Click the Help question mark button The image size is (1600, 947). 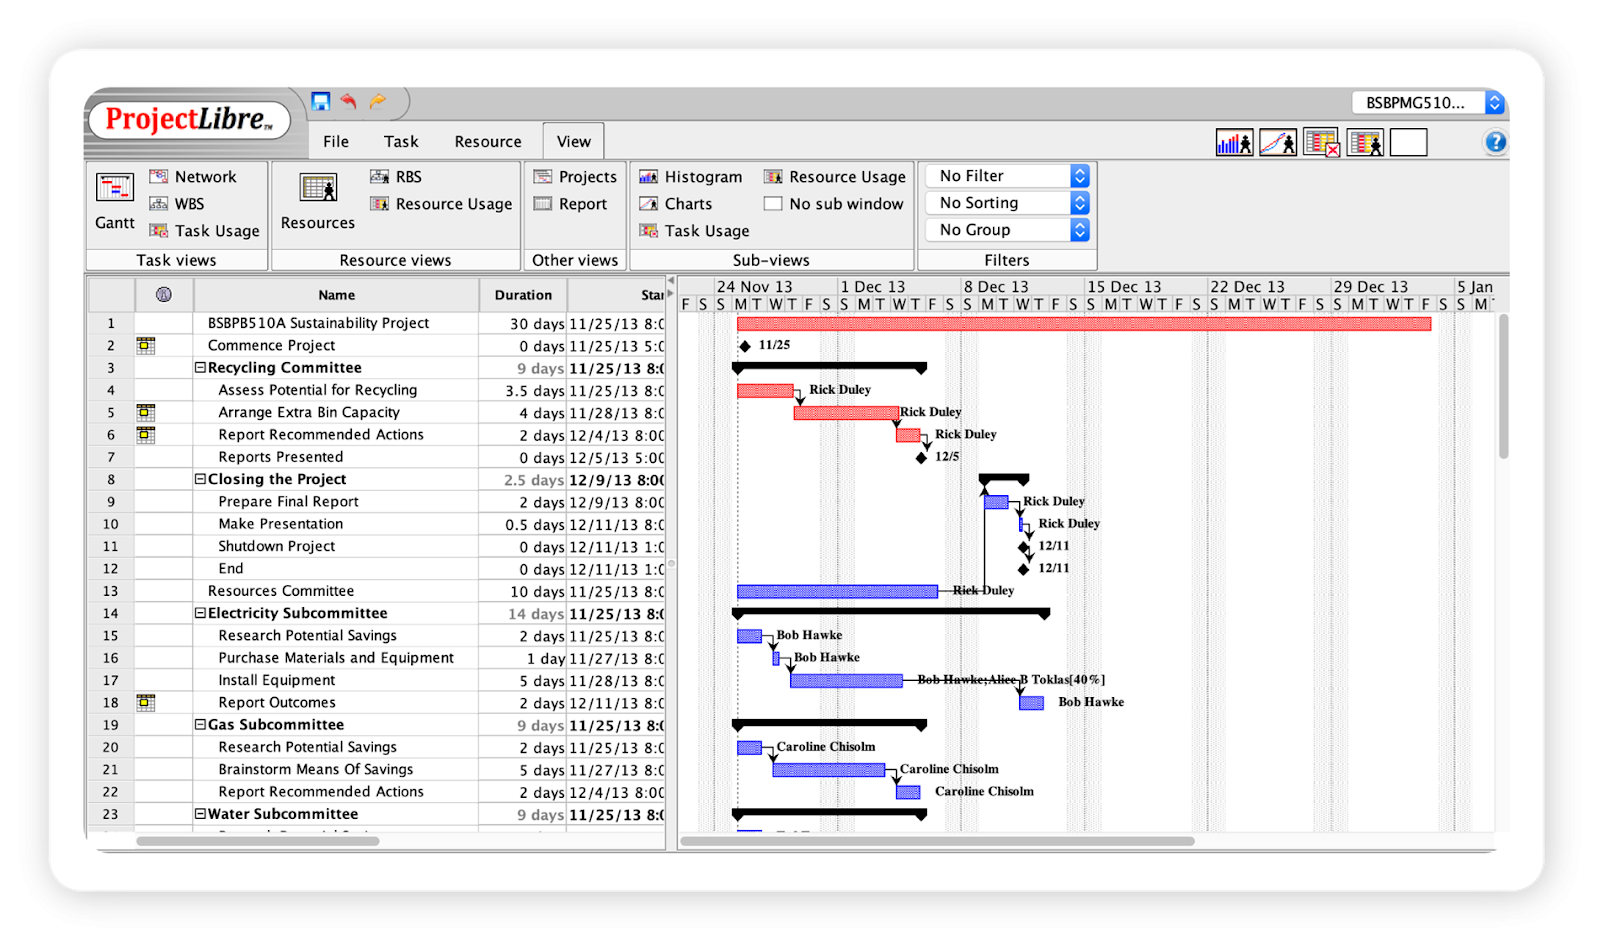[1495, 141]
